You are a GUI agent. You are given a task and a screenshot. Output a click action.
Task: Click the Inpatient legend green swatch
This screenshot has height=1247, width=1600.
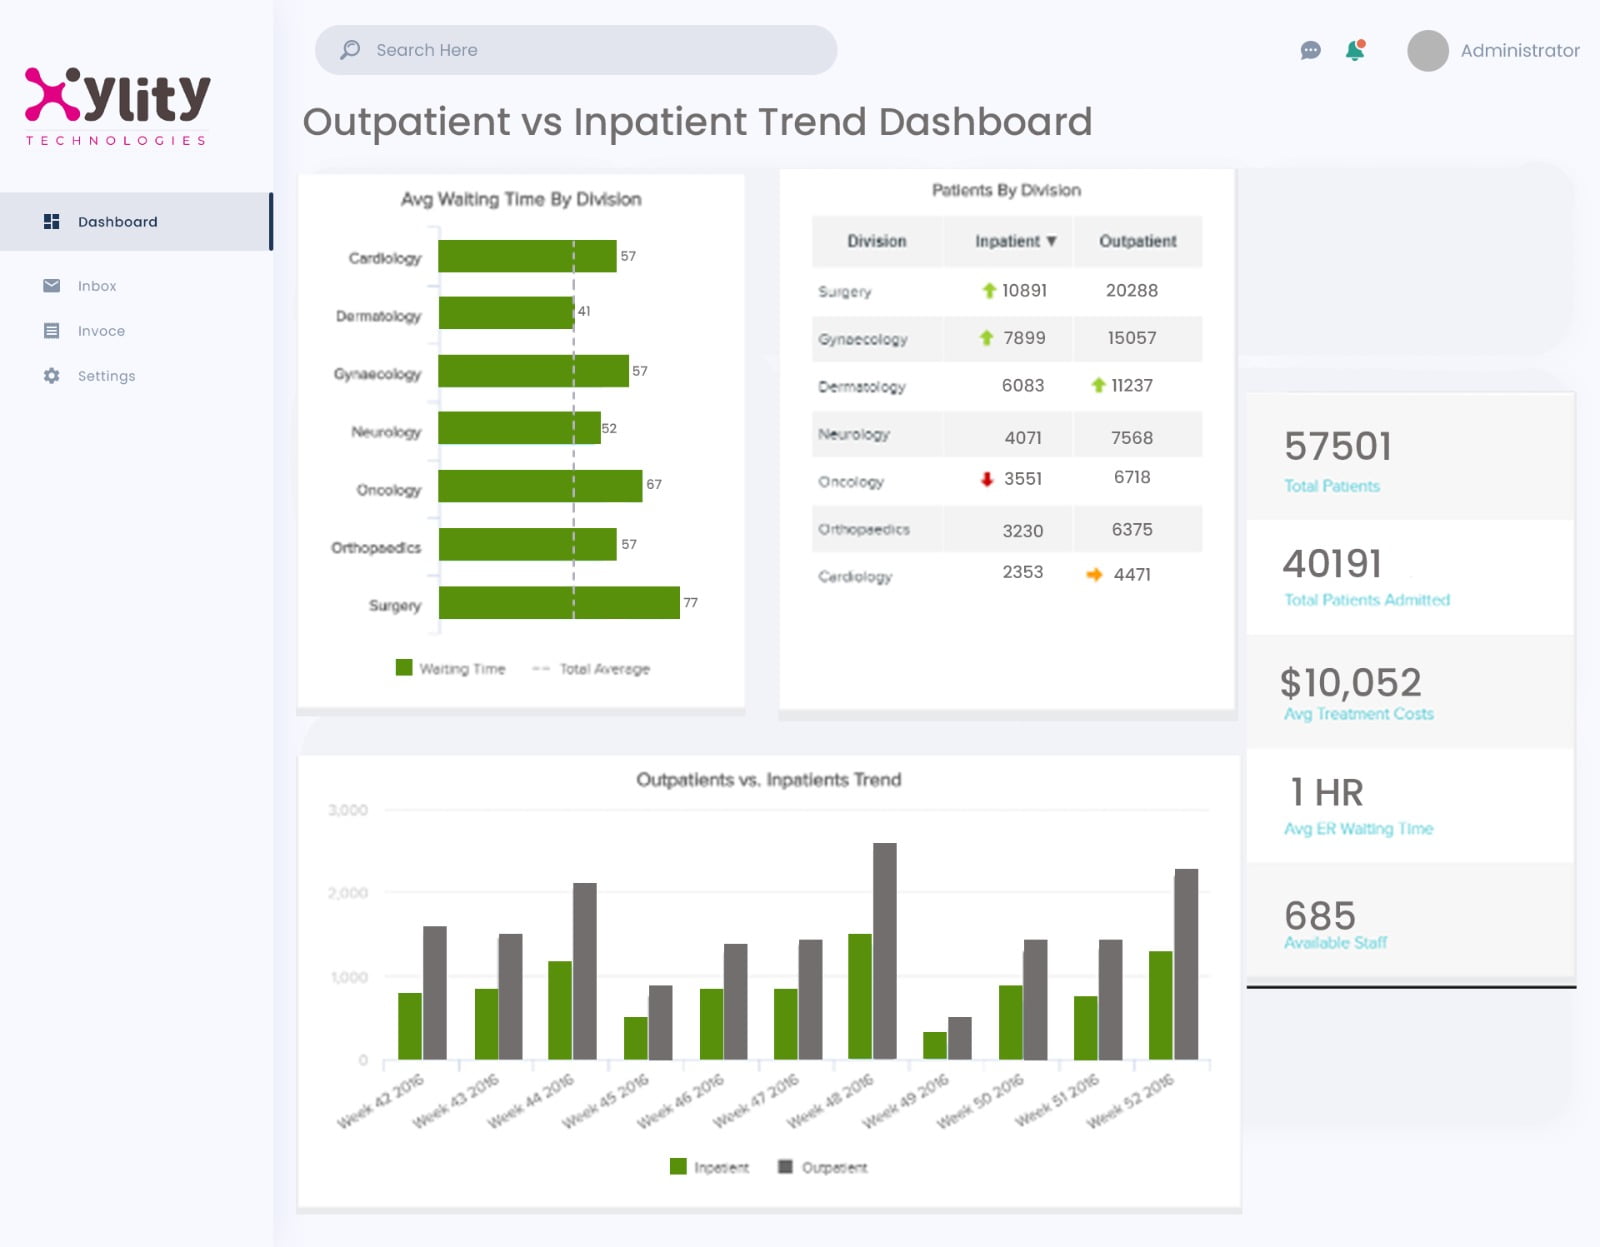tap(678, 1166)
